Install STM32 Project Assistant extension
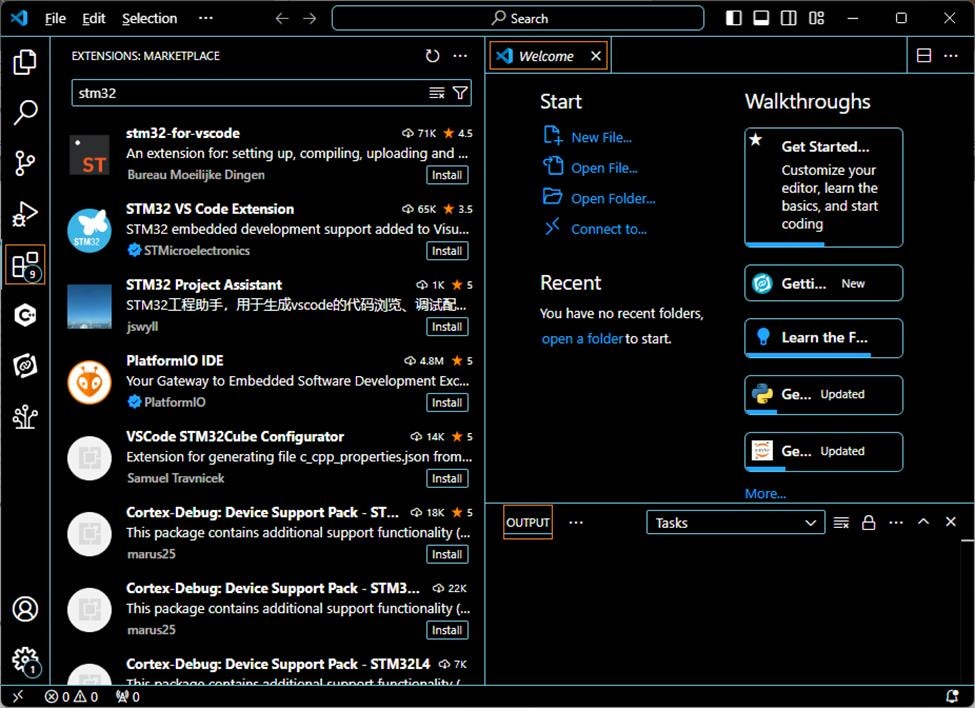Screen dimensions: 975x708 pos(447,327)
